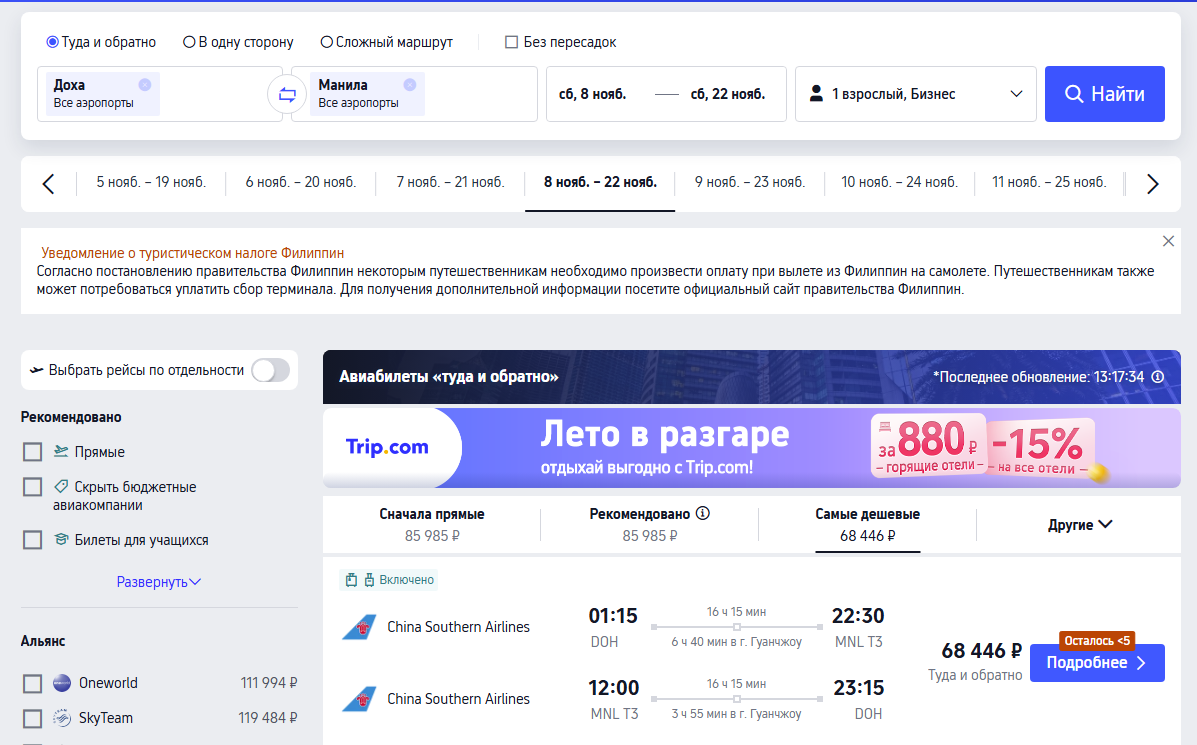This screenshot has width=1197, height=745.
Task: Open the Лето в разгаре promo banner
Action: [752, 447]
